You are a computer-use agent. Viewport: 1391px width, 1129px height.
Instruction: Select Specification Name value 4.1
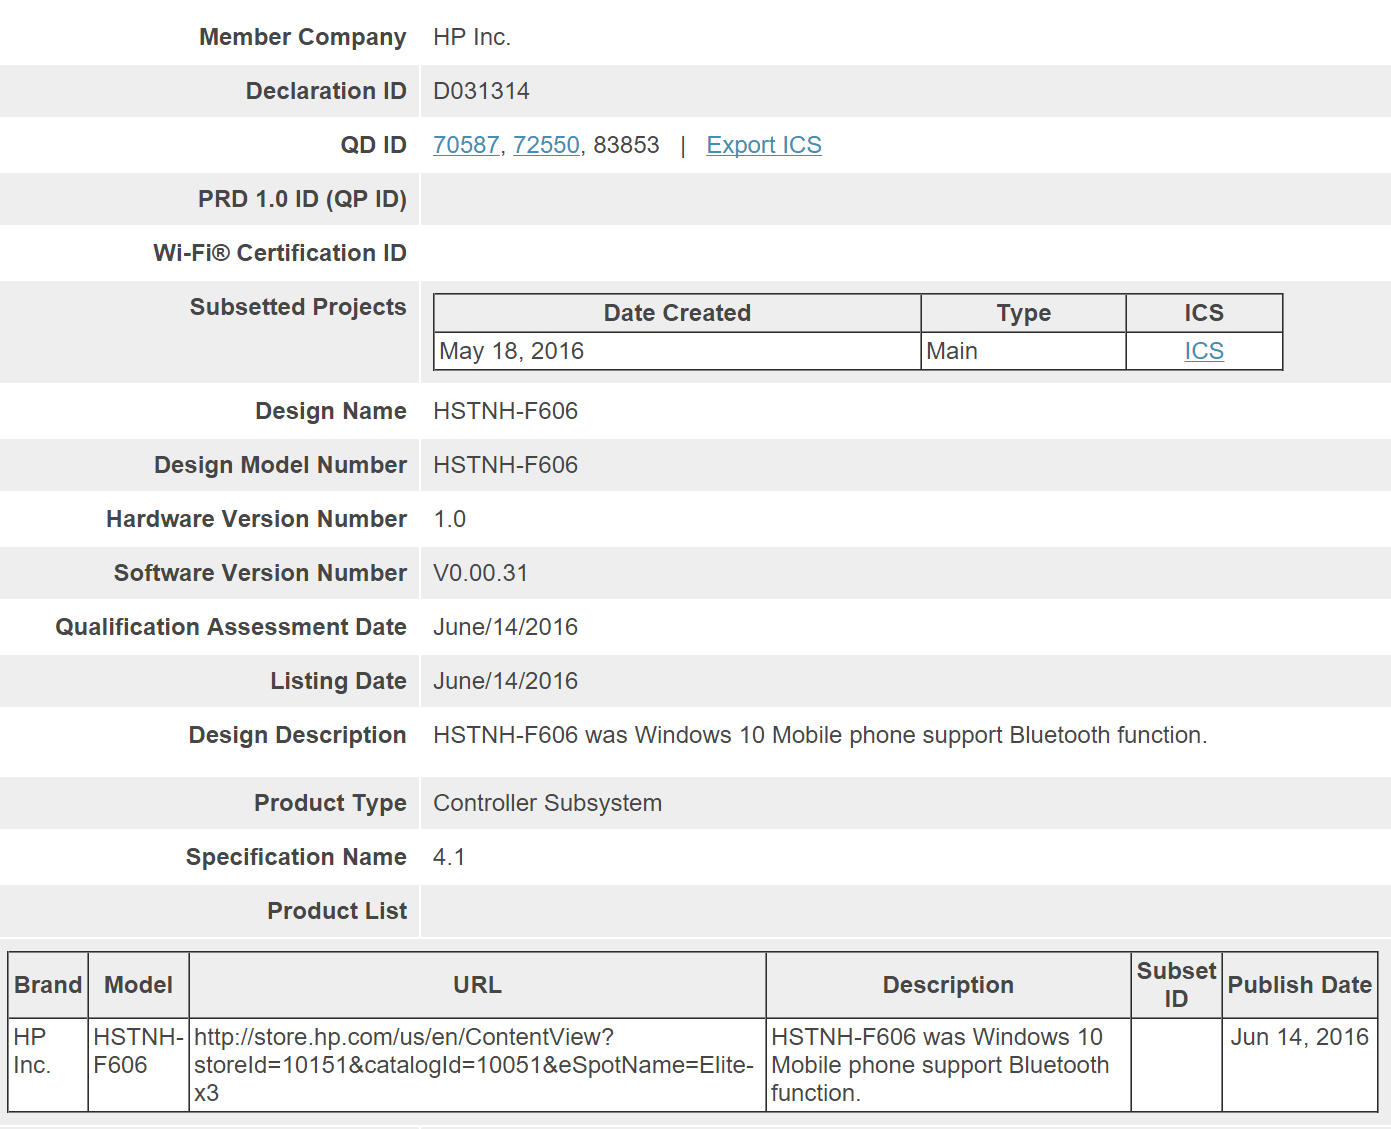[x=449, y=857]
